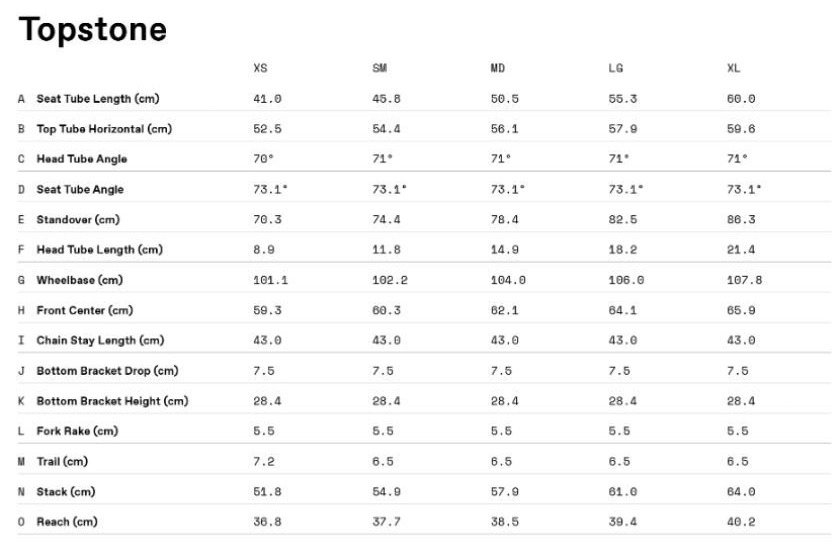Click the Seat Tube Length value 45.8
This screenshot has width=840, height=548.
point(386,99)
